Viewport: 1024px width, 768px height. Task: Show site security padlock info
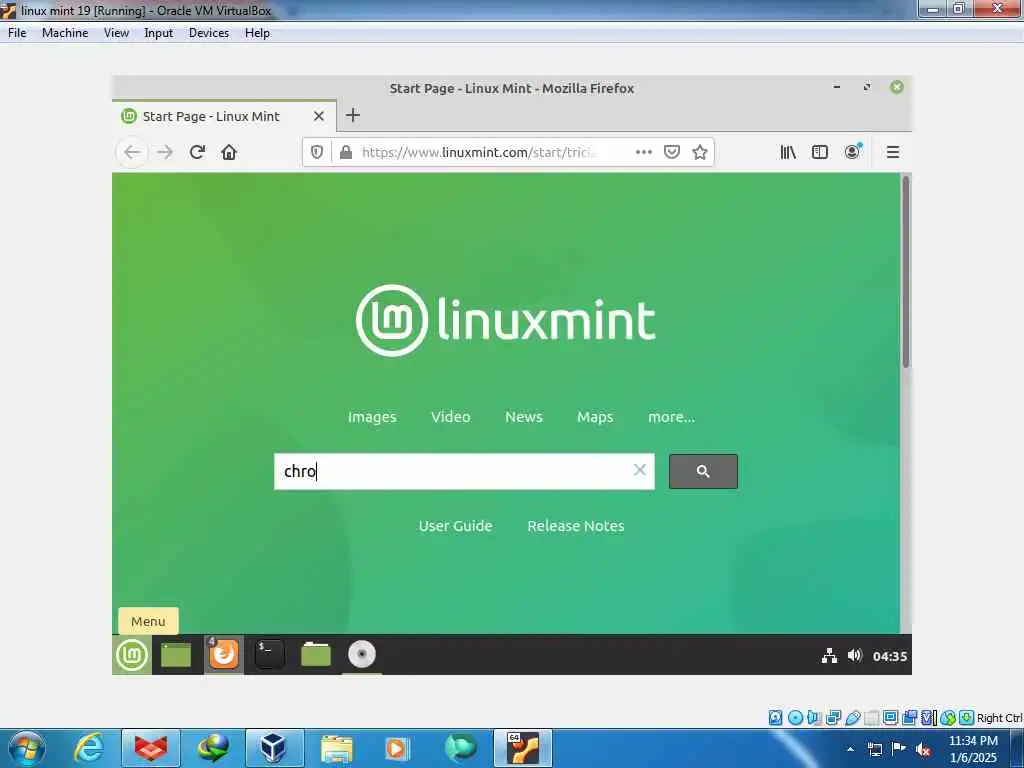point(346,152)
